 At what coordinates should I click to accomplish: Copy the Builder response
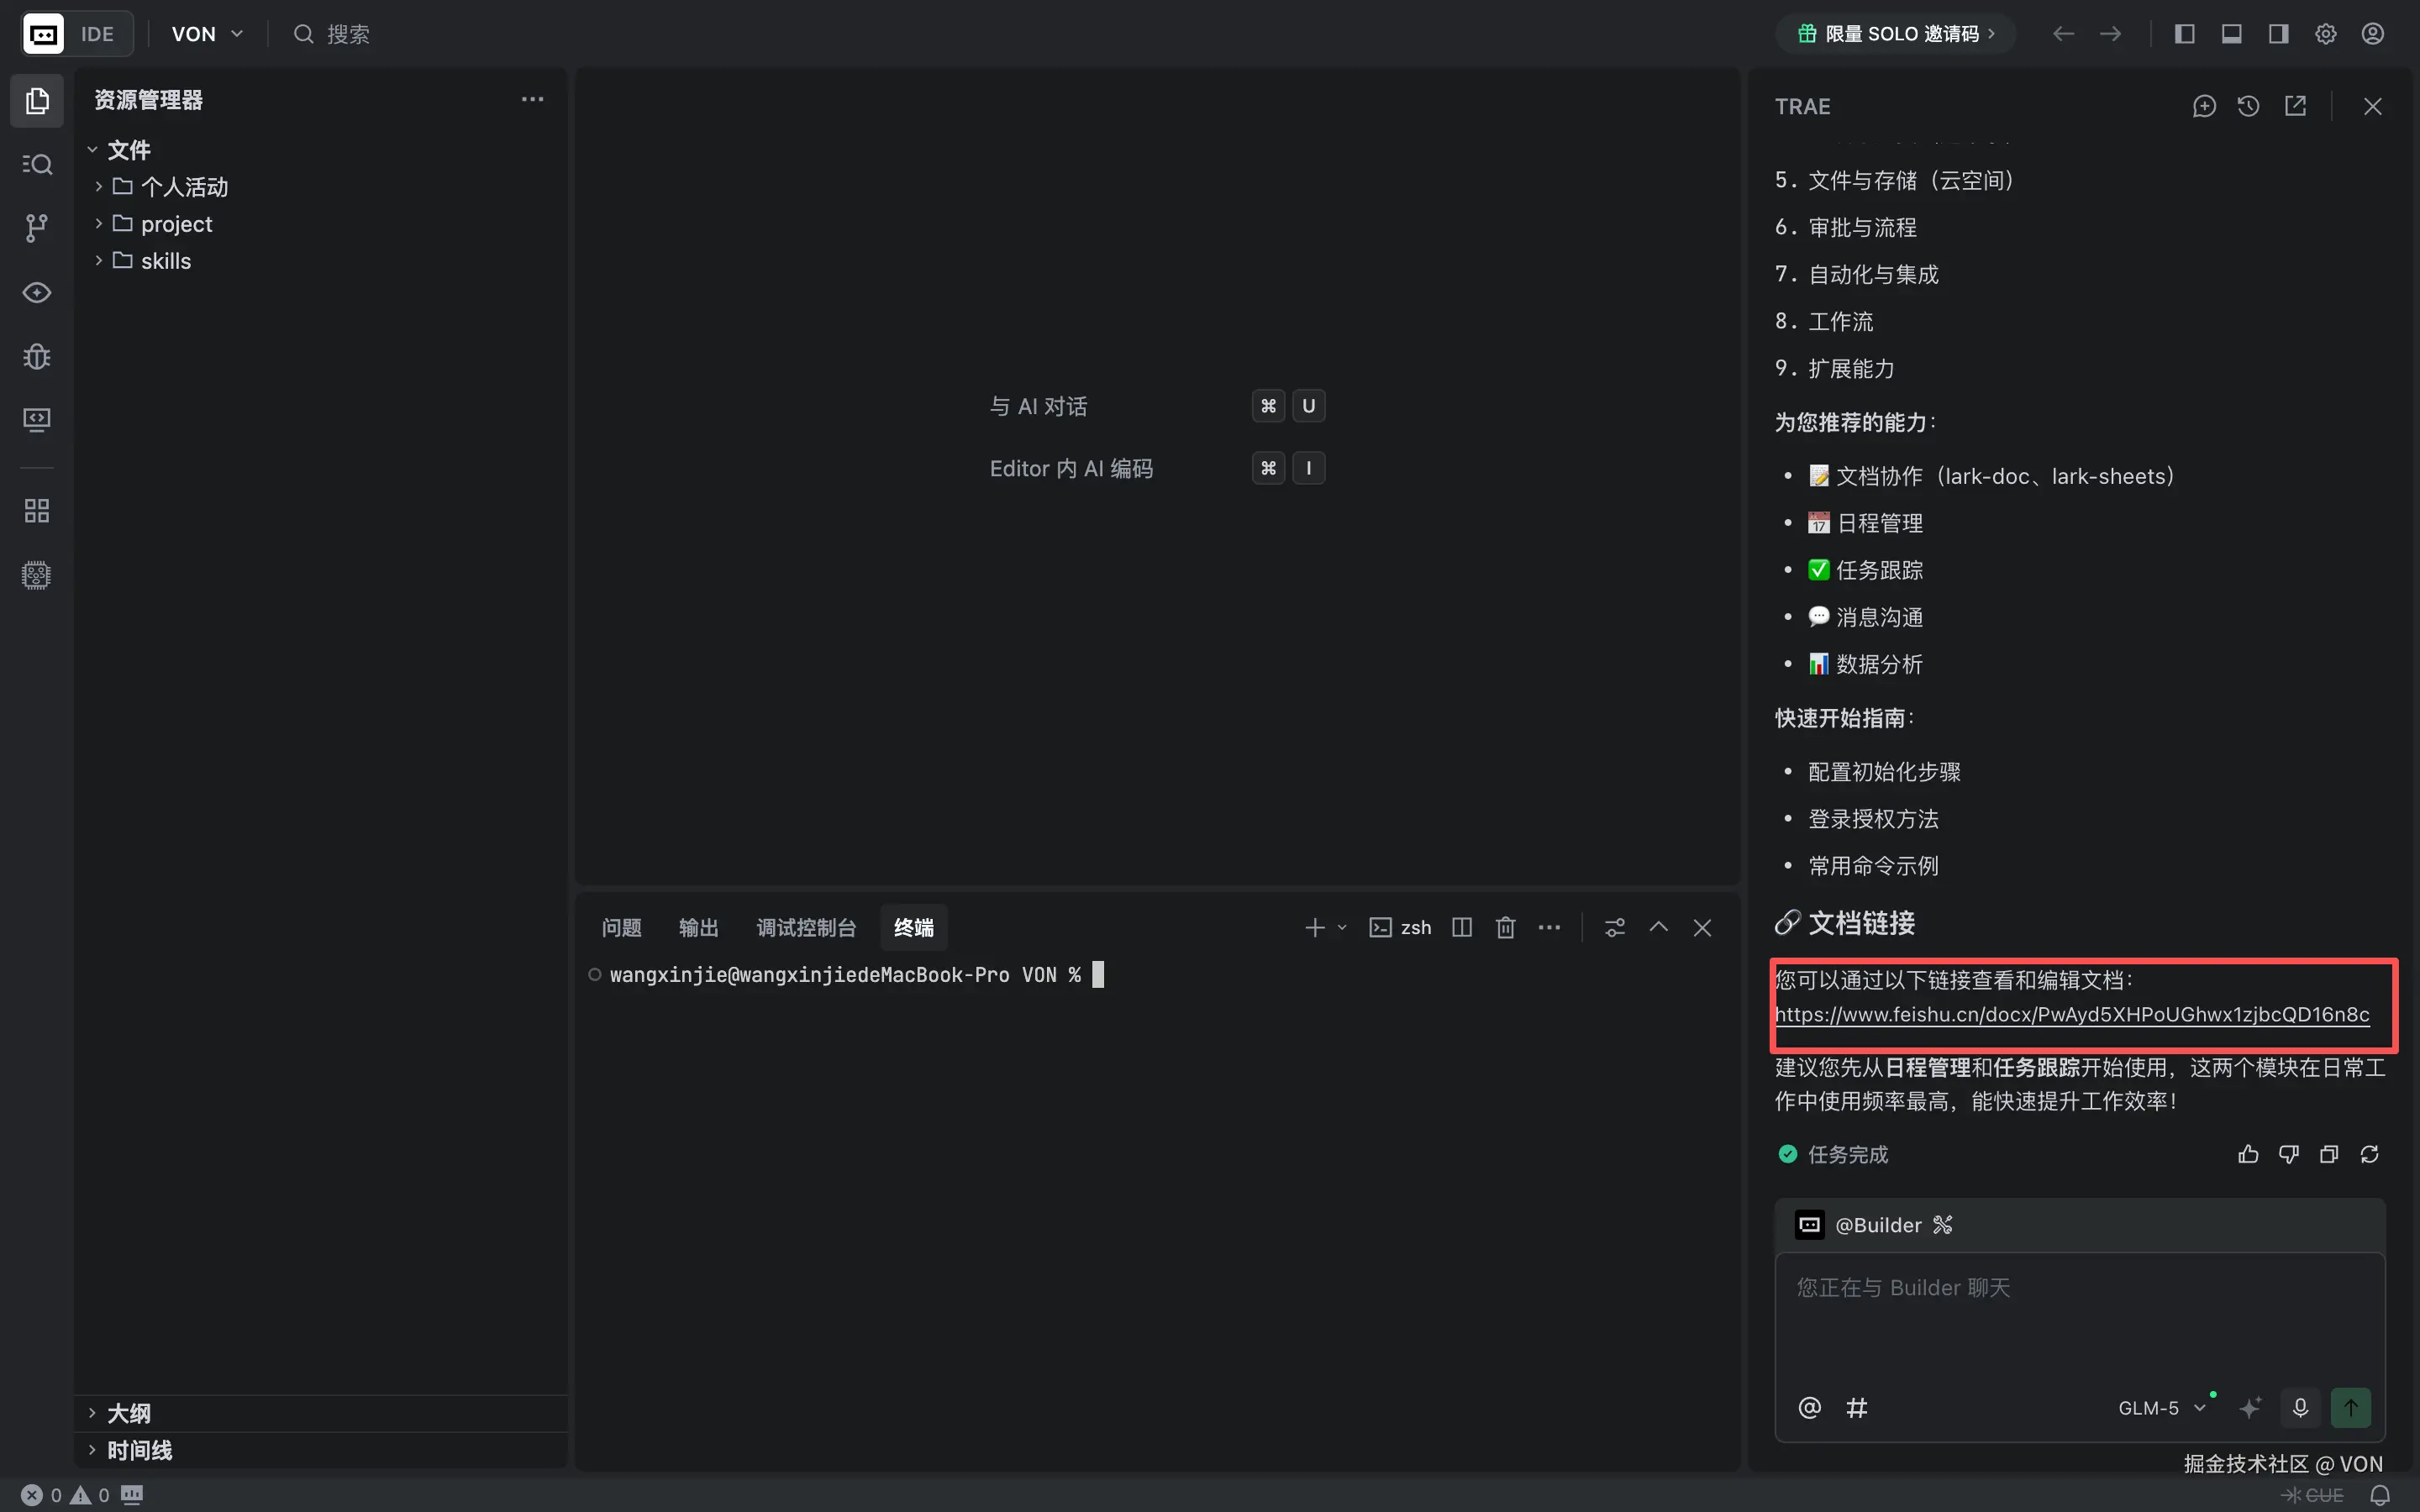coord(2328,1154)
